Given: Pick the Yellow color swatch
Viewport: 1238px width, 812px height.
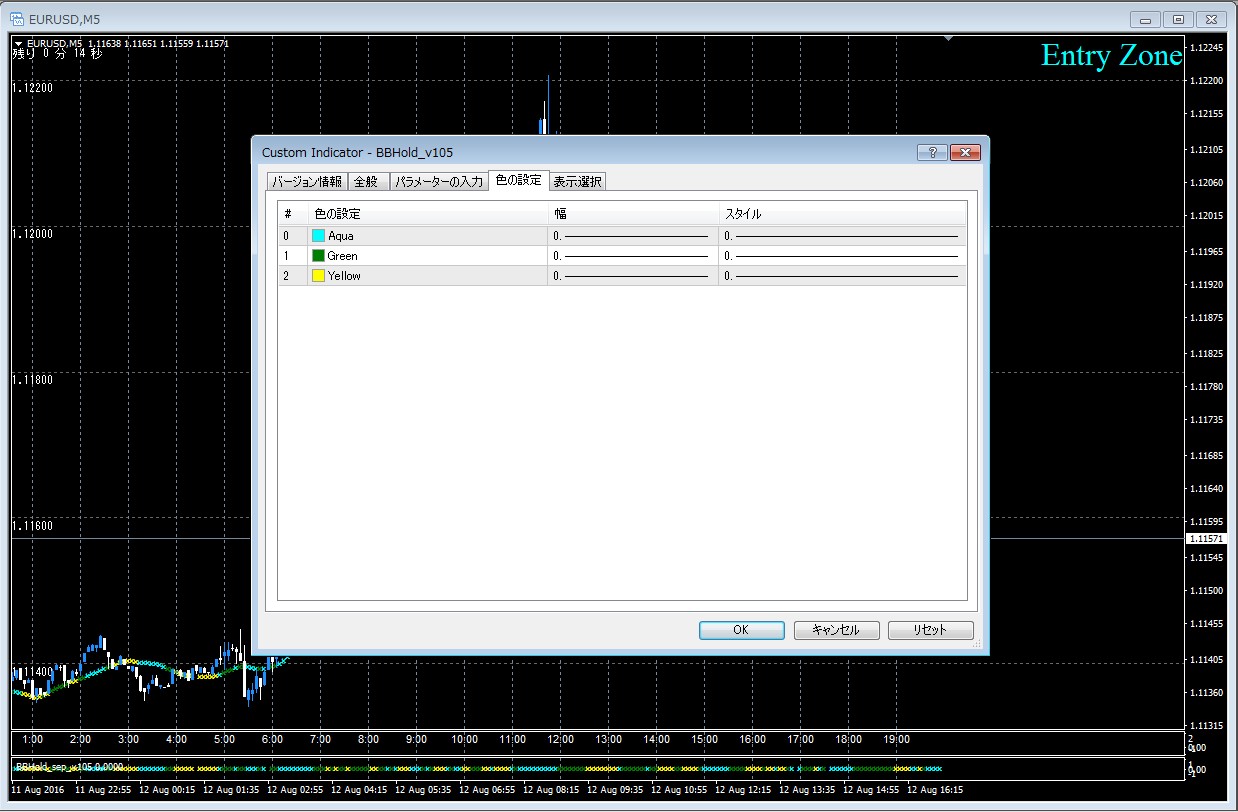Looking at the screenshot, I should pos(319,276).
